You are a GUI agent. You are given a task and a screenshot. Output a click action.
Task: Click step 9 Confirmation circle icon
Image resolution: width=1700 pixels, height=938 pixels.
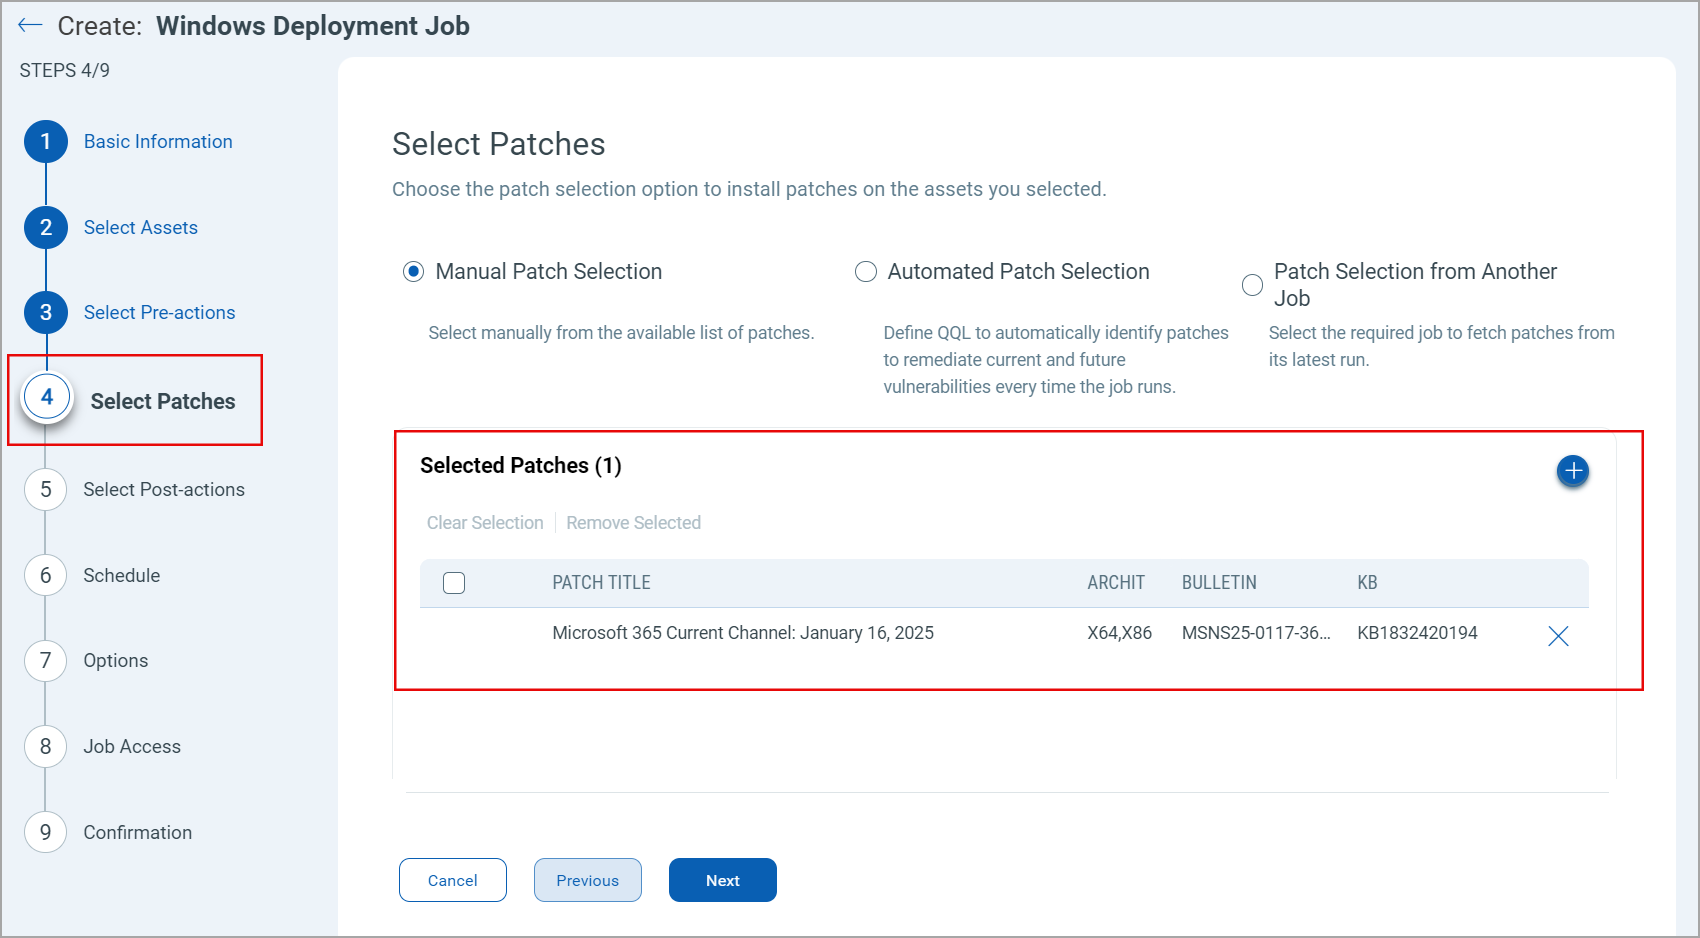tap(45, 832)
